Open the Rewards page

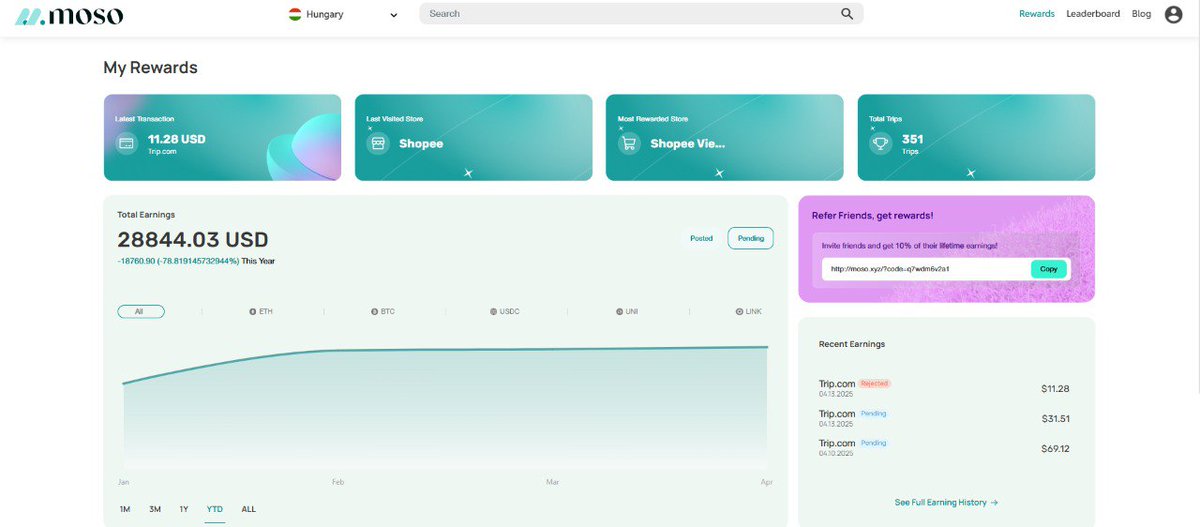(1037, 14)
